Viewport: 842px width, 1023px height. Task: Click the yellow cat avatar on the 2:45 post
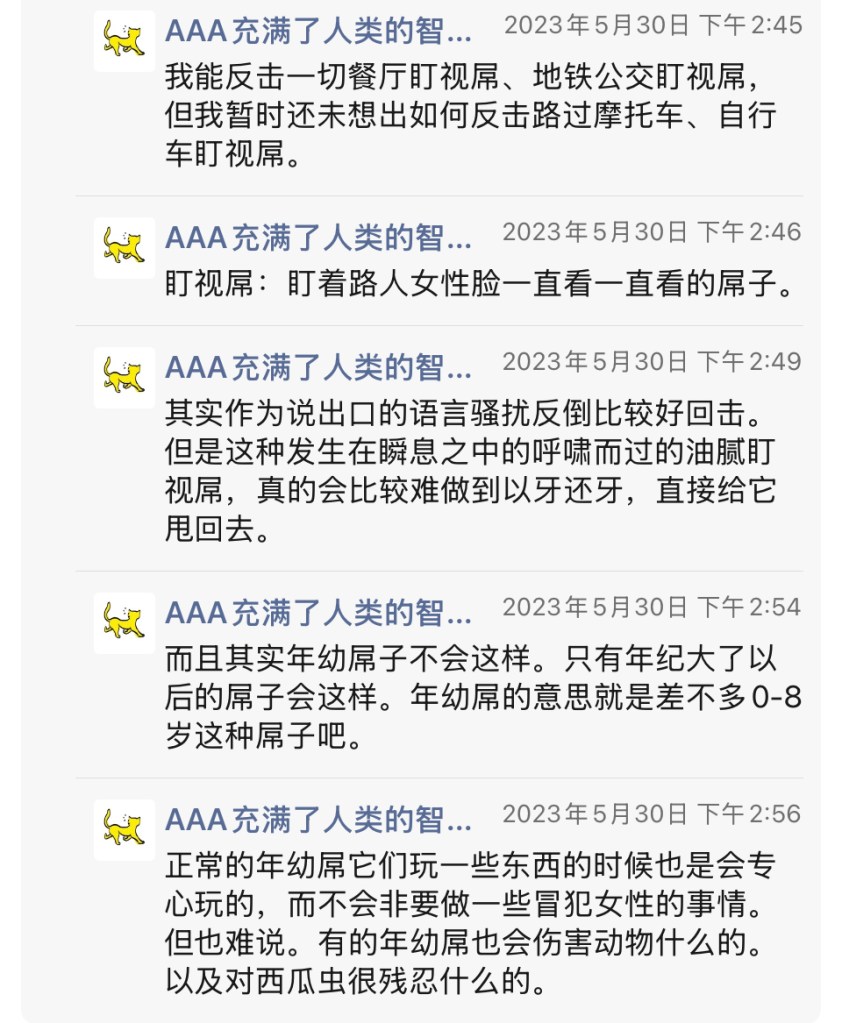[124, 42]
